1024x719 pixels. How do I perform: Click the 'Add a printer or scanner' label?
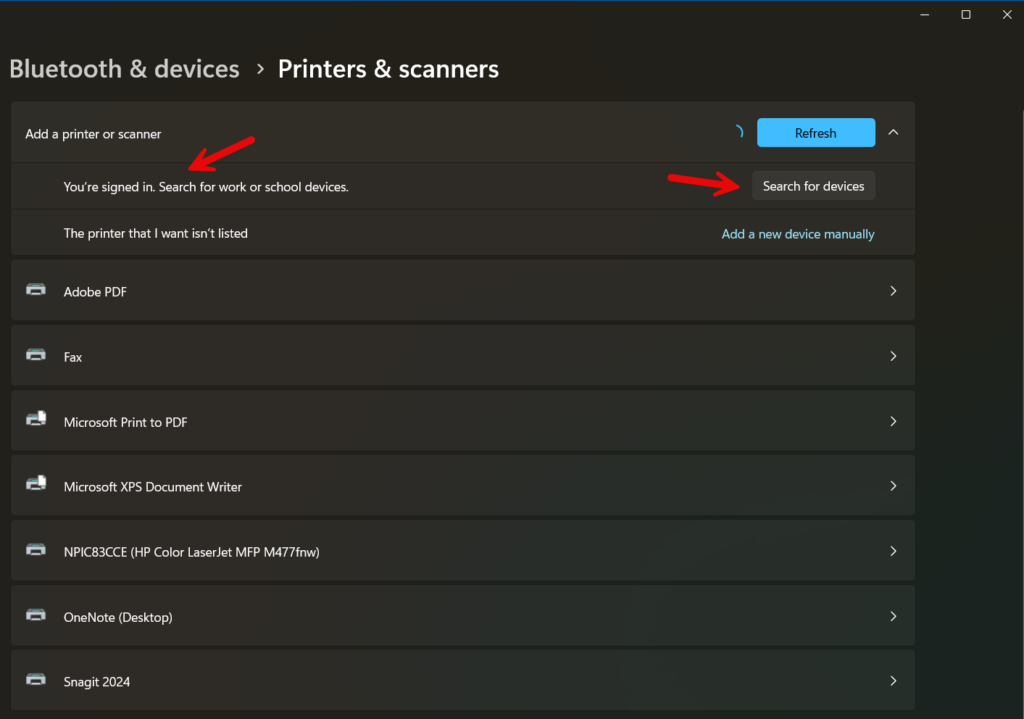click(93, 134)
